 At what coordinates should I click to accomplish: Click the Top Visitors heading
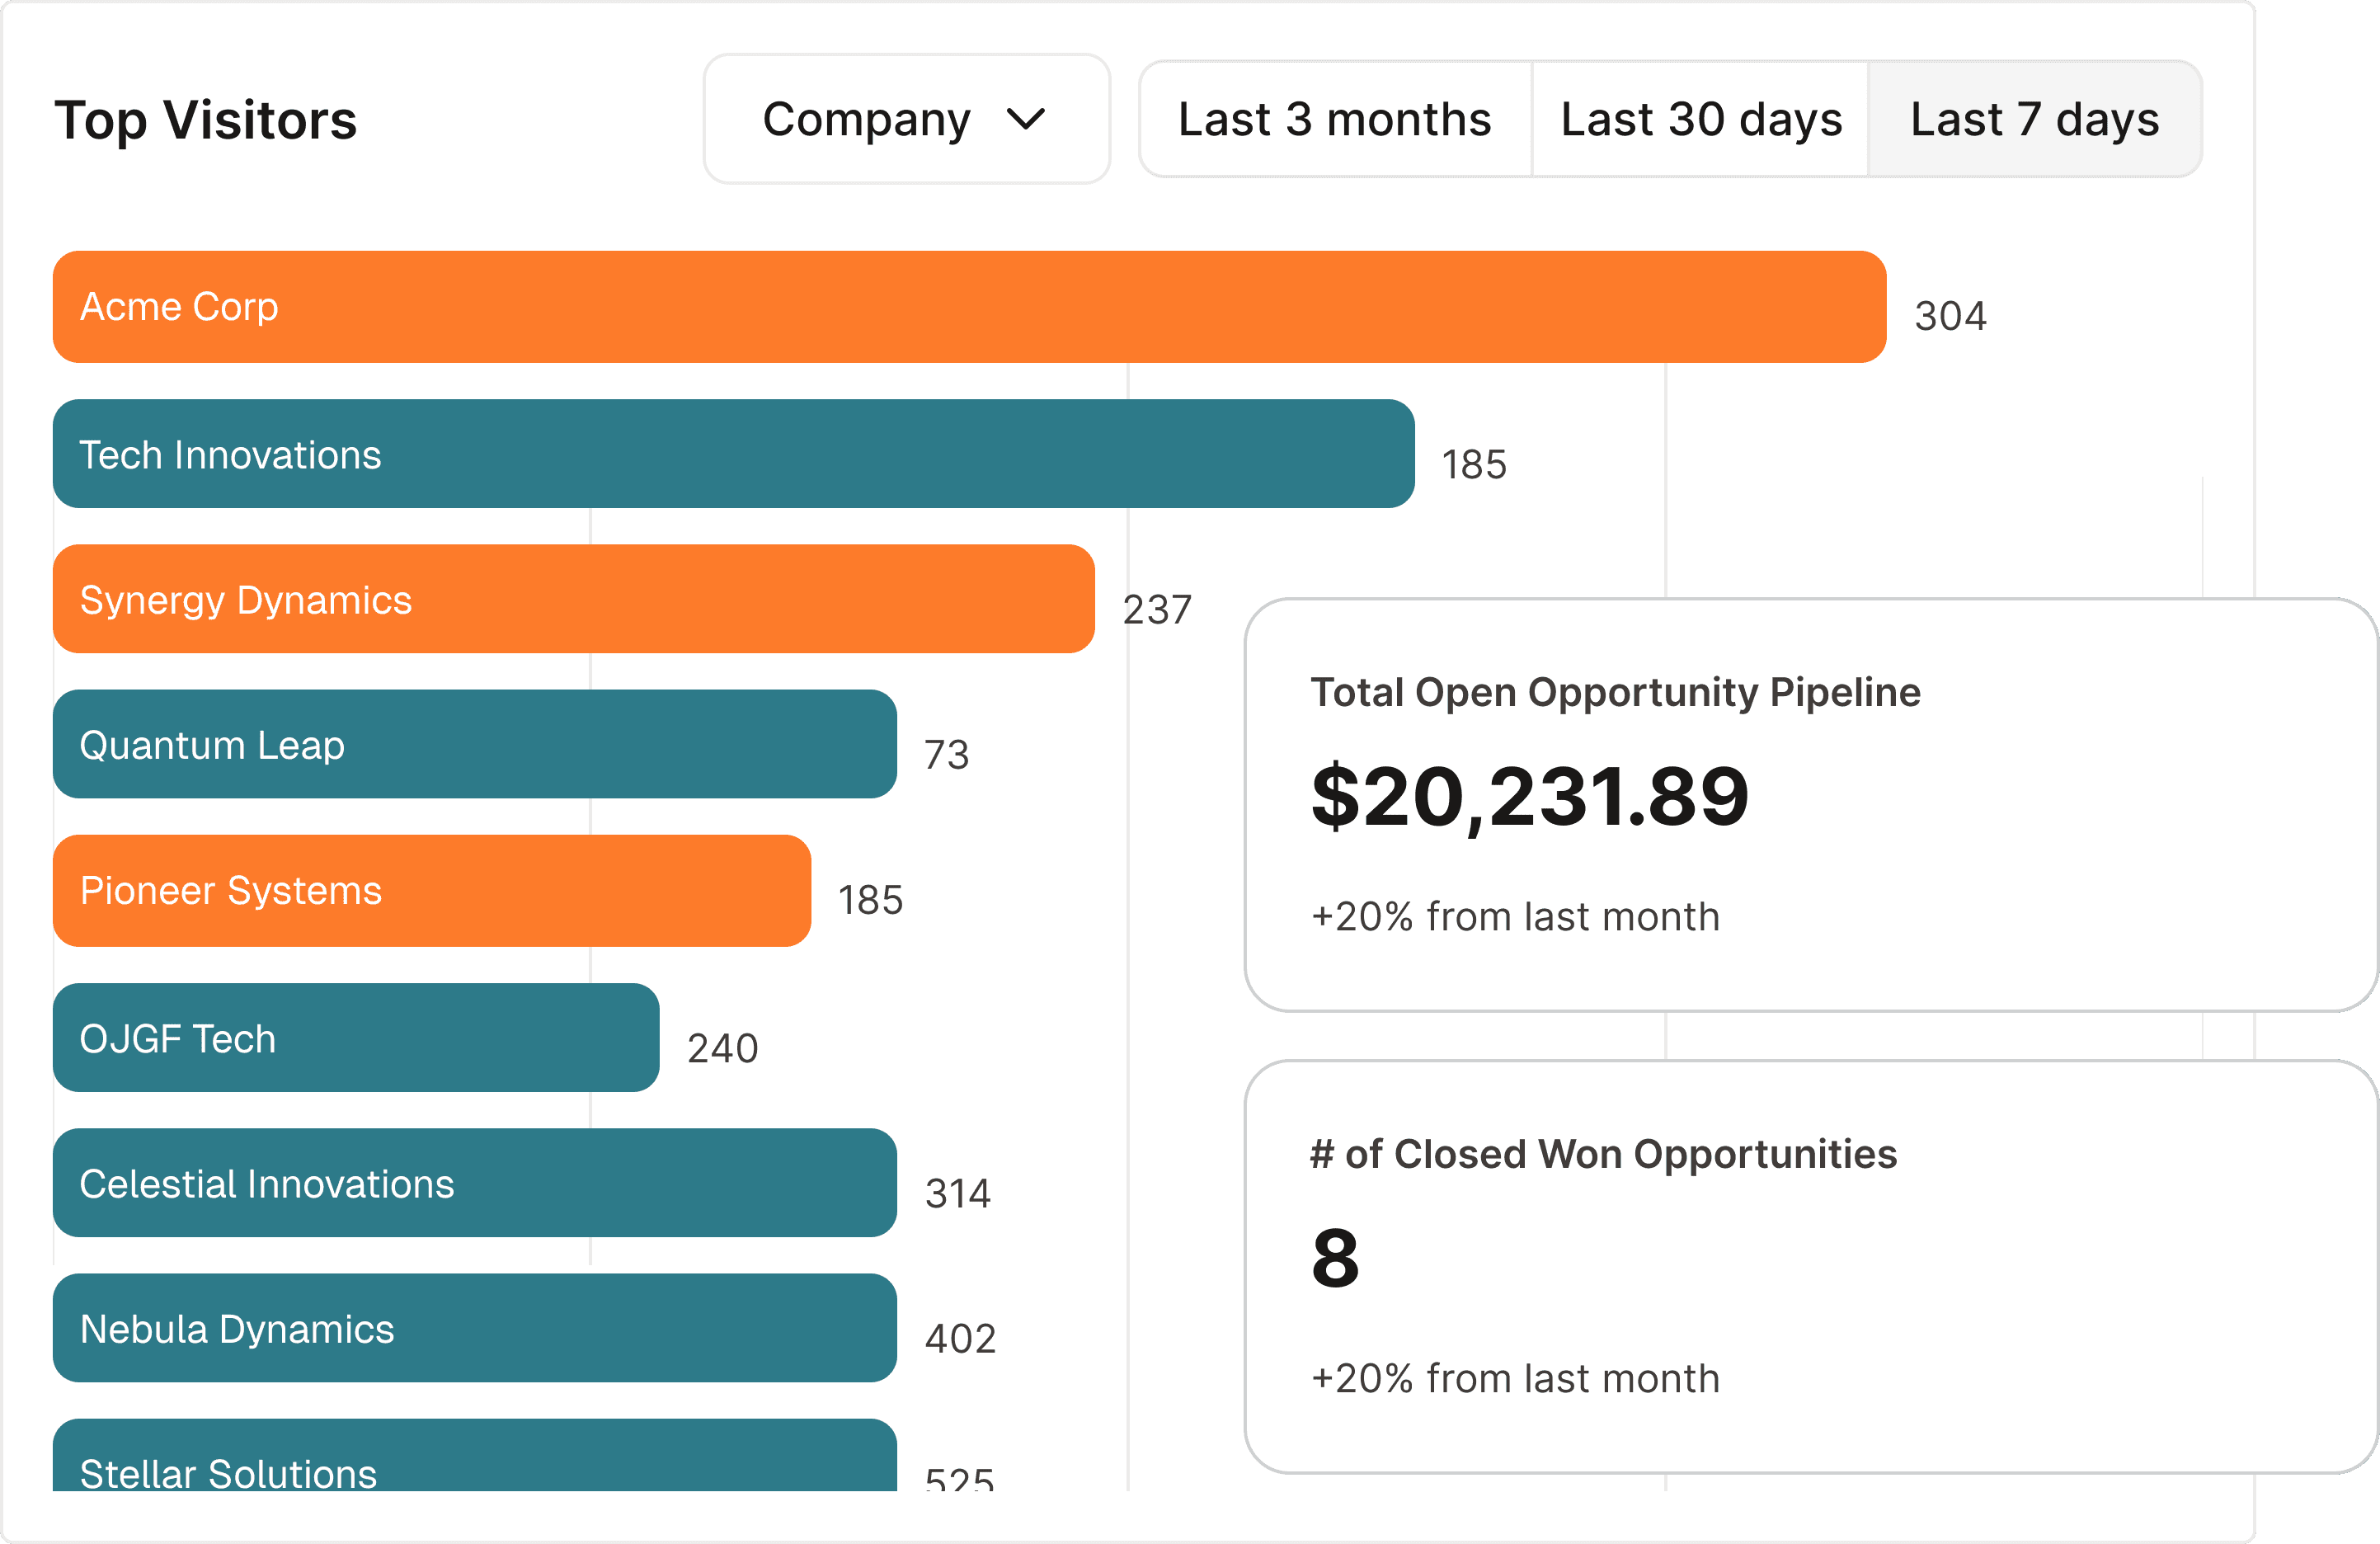[x=205, y=120]
